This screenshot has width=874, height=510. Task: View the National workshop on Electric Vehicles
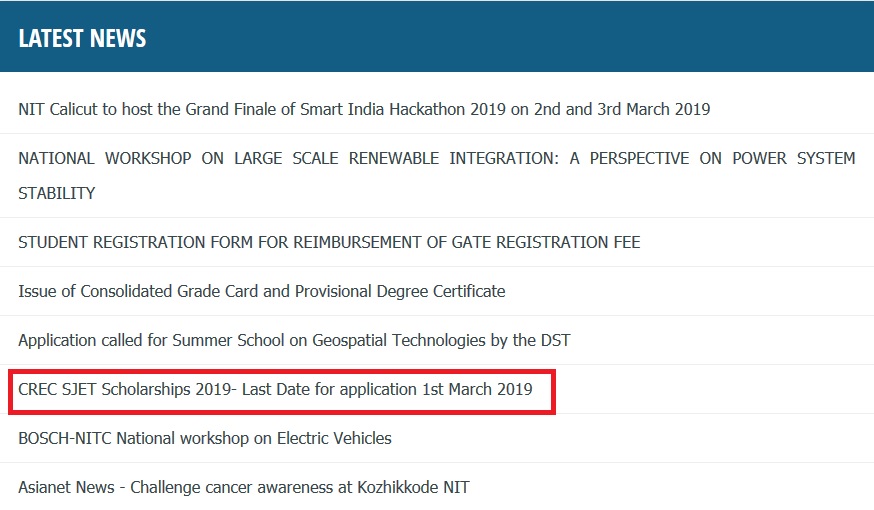(x=205, y=438)
